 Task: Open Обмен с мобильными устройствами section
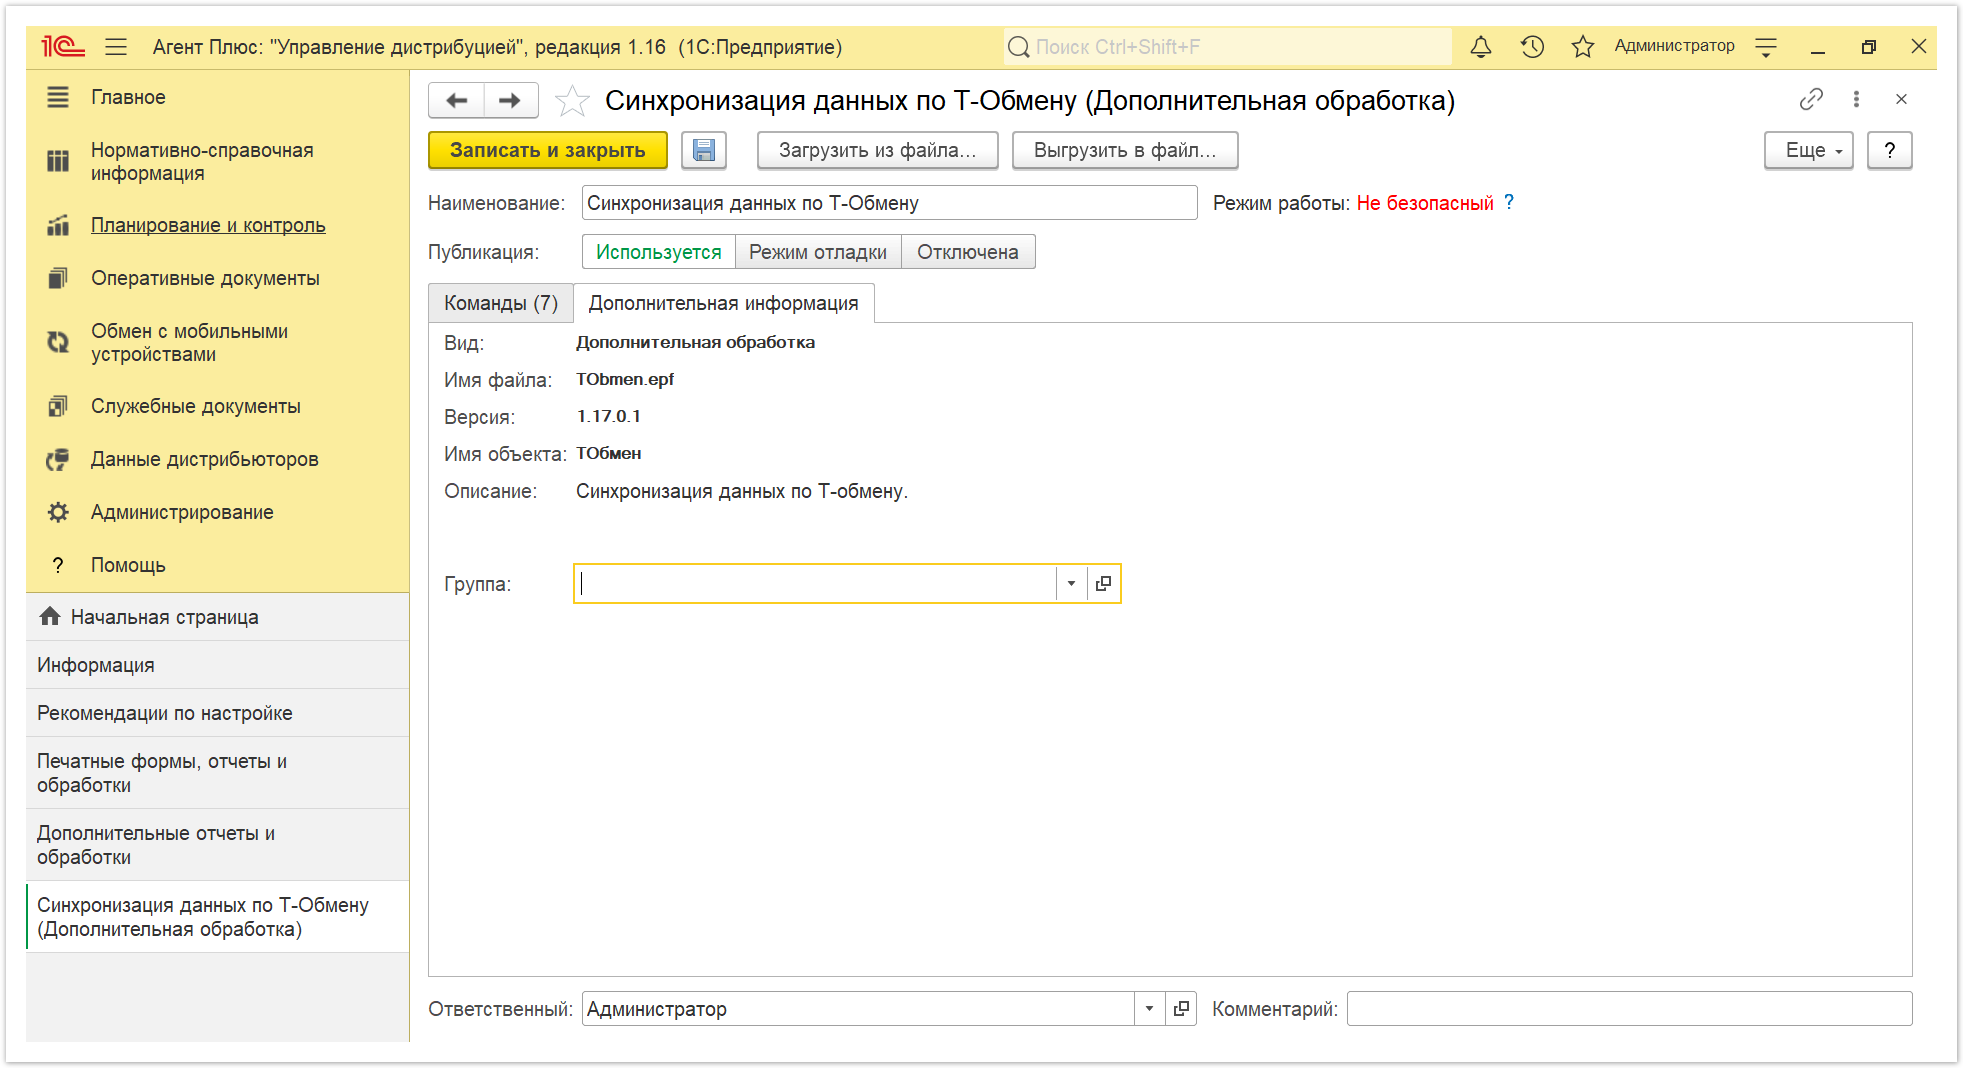pyautogui.click(x=189, y=342)
